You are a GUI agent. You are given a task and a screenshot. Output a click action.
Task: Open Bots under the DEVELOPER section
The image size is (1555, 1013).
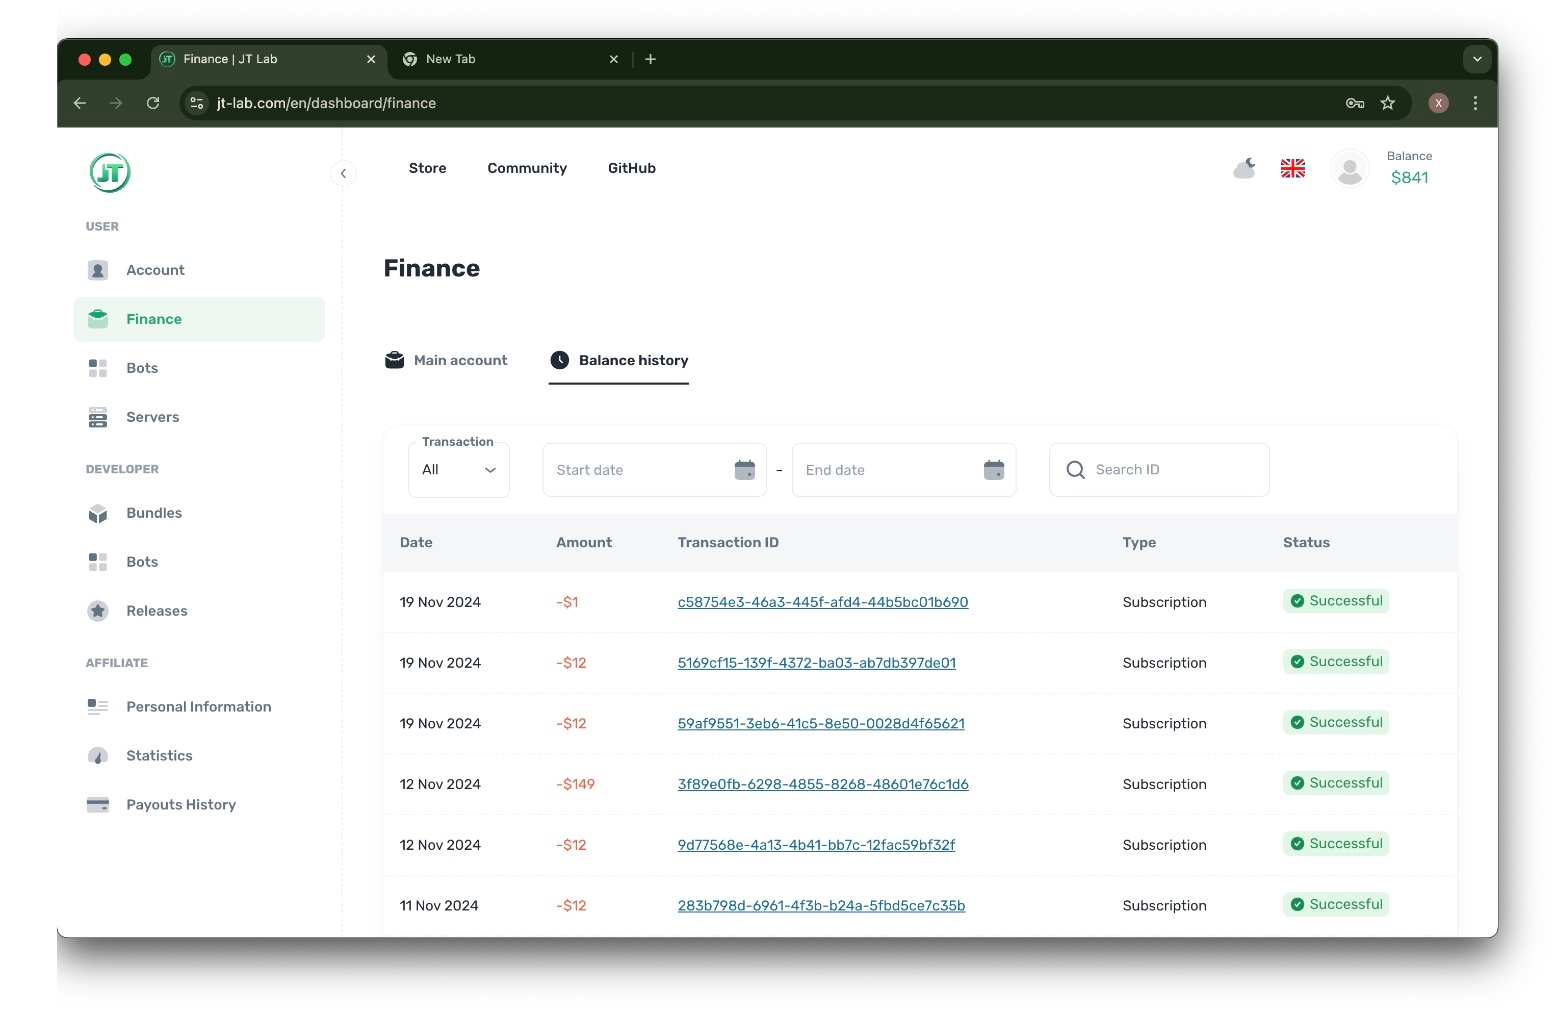point(199,562)
